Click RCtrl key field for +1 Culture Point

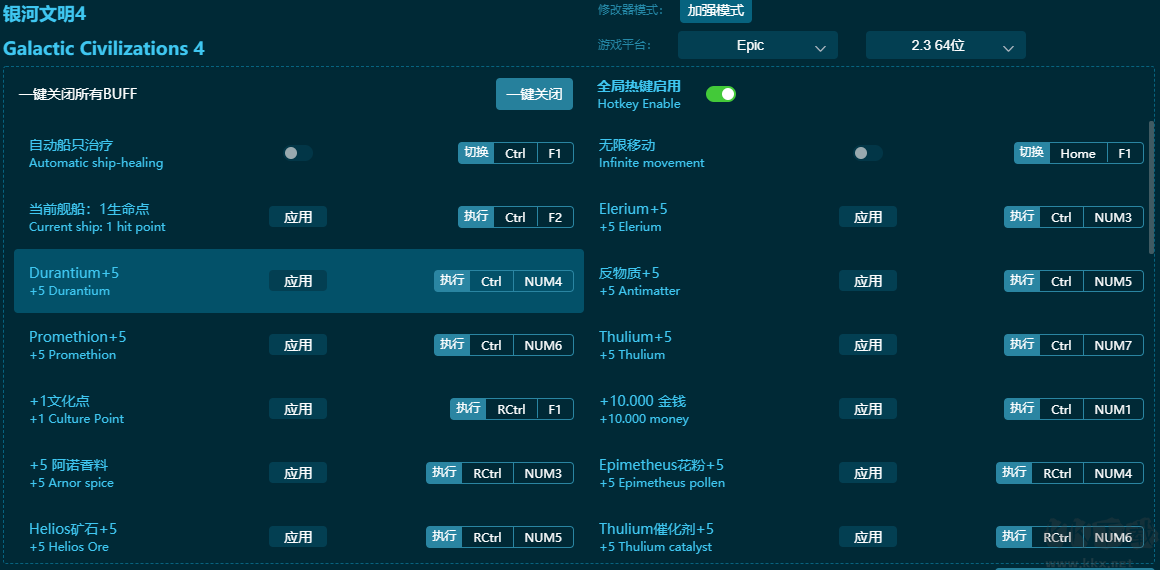(512, 409)
